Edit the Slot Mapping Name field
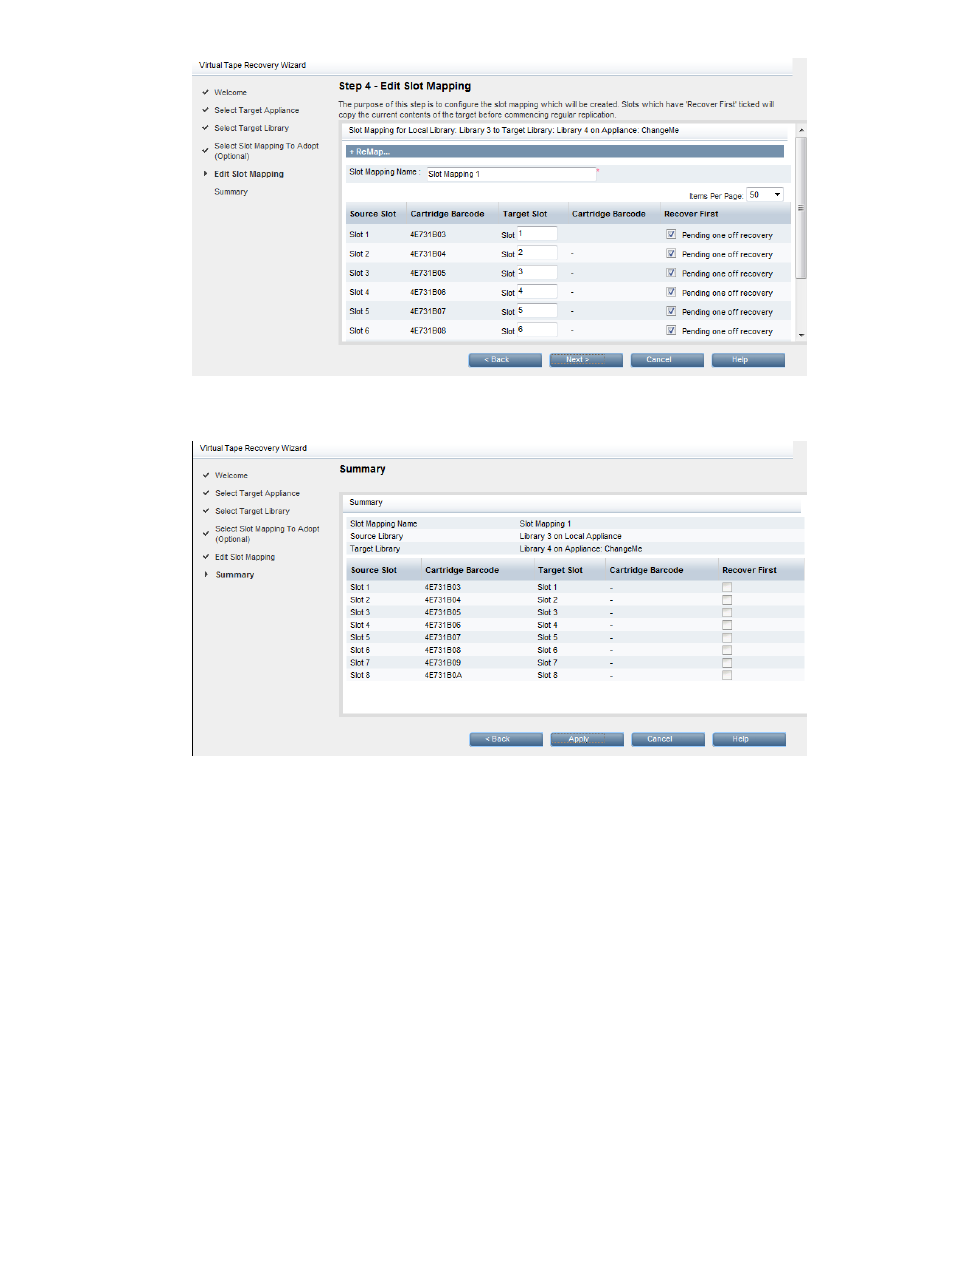 coord(511,174)
